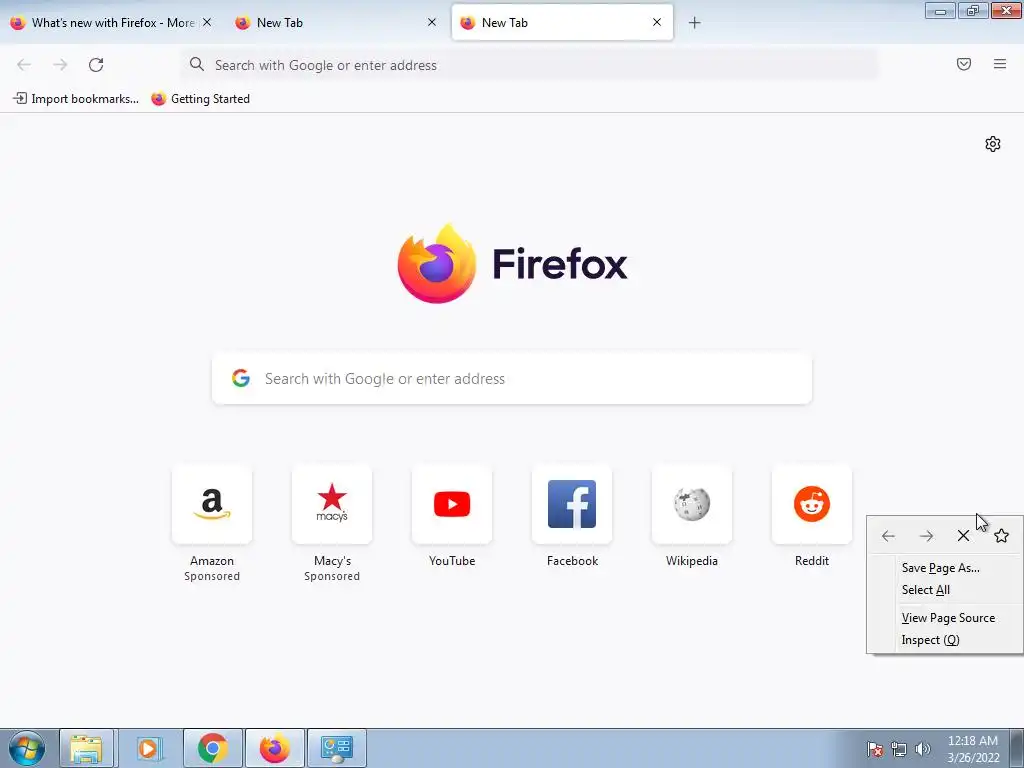Image resolution: width=1024 pixels, height=768 pixels.
Task: Open a new tab with plus button
Action: point(694,23)
